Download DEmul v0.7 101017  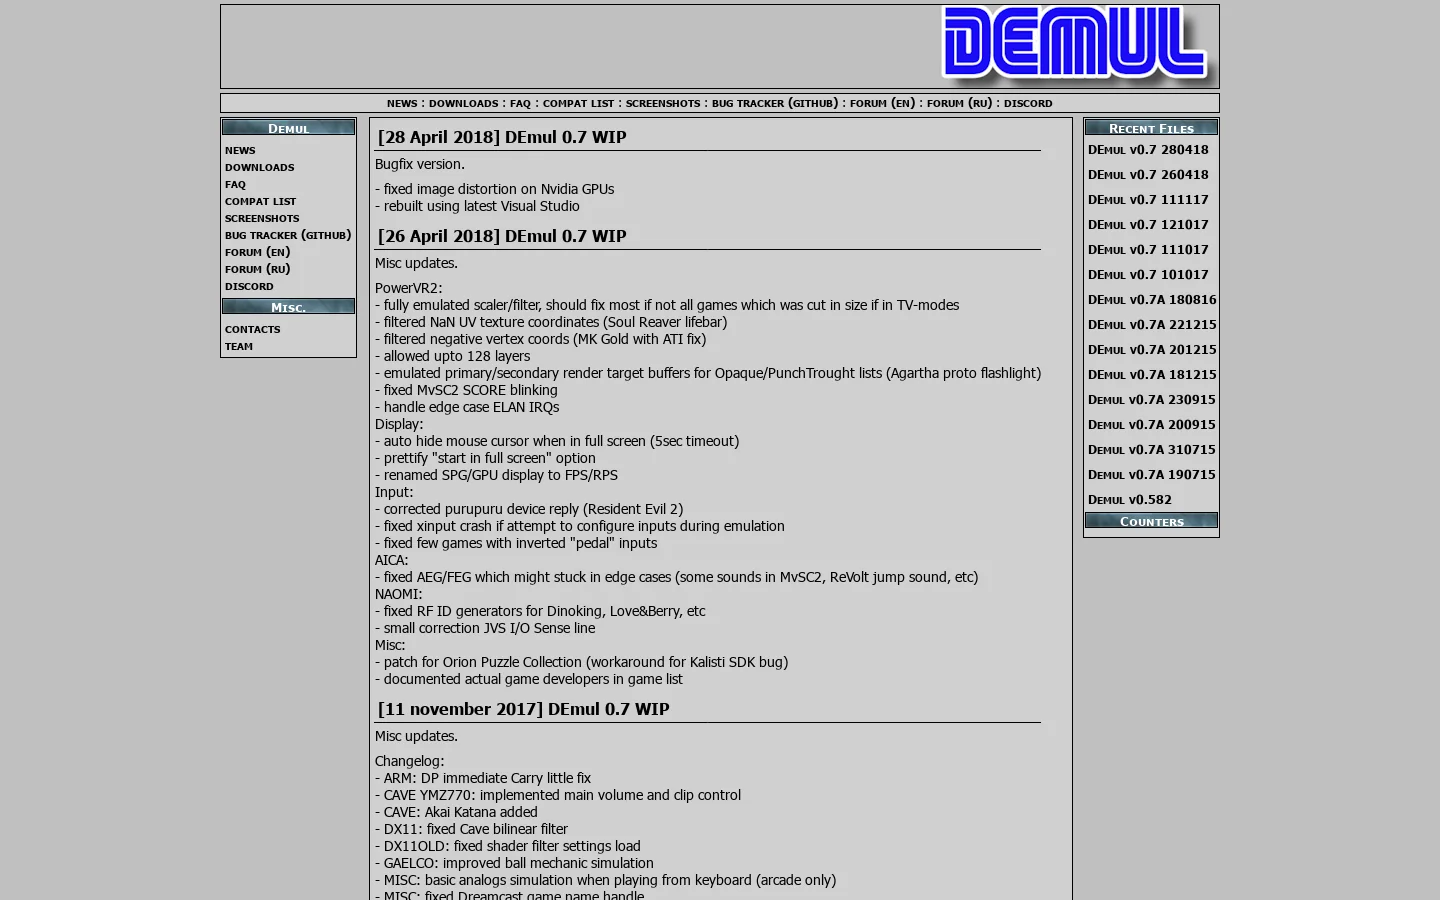(1148, 275)
